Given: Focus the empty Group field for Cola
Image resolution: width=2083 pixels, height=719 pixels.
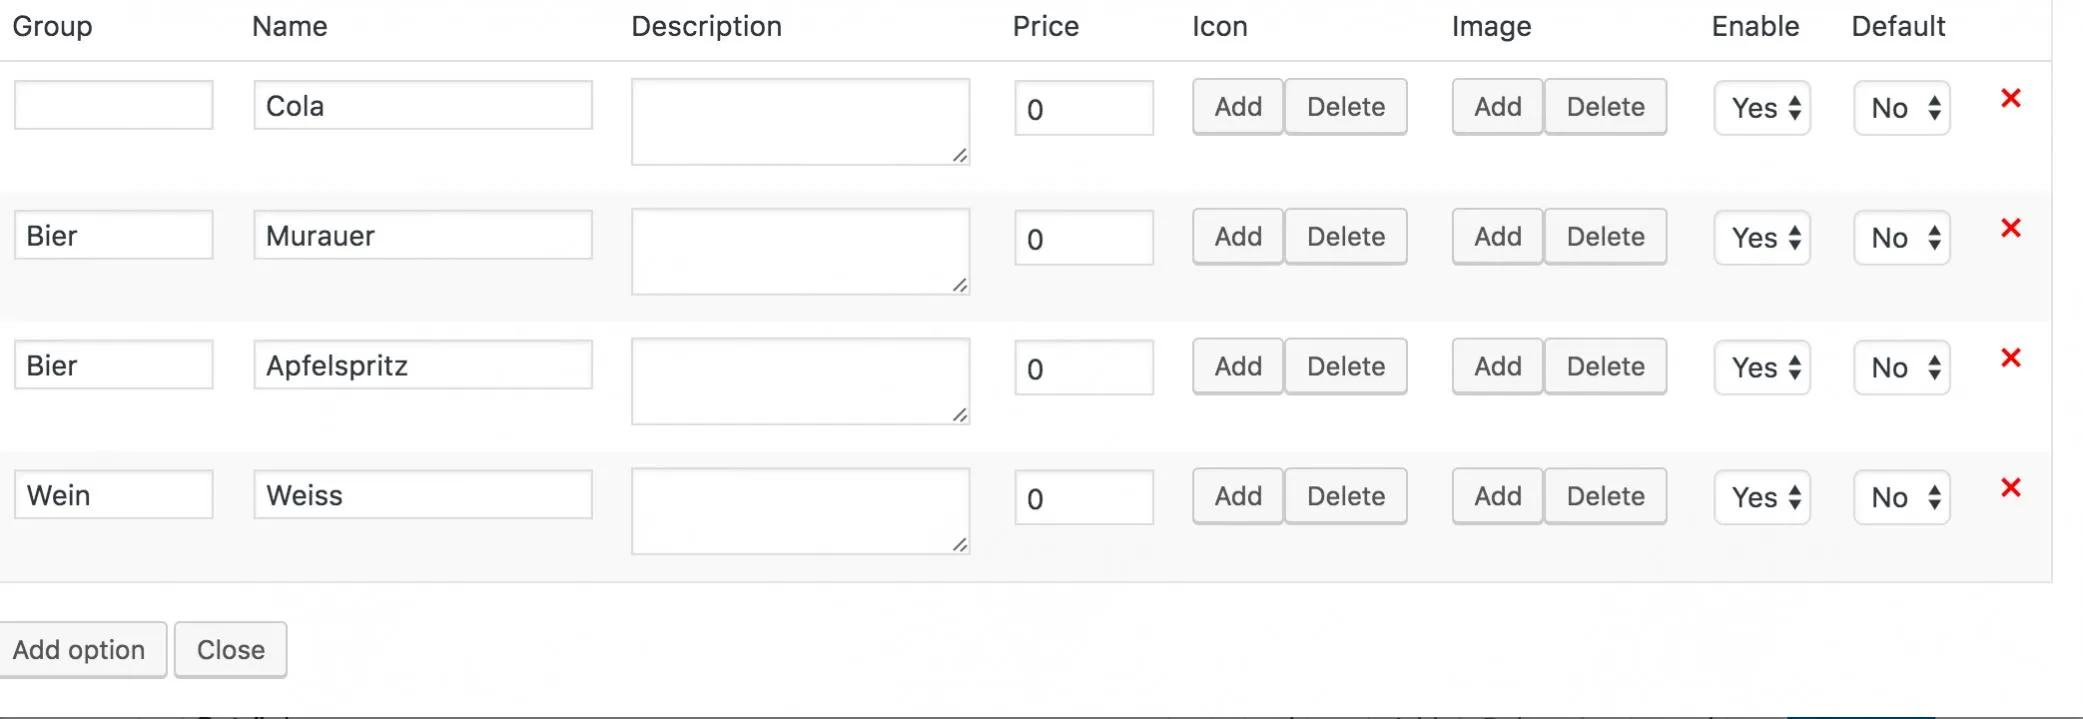Looking at the screenshot, I should (114, 105).
